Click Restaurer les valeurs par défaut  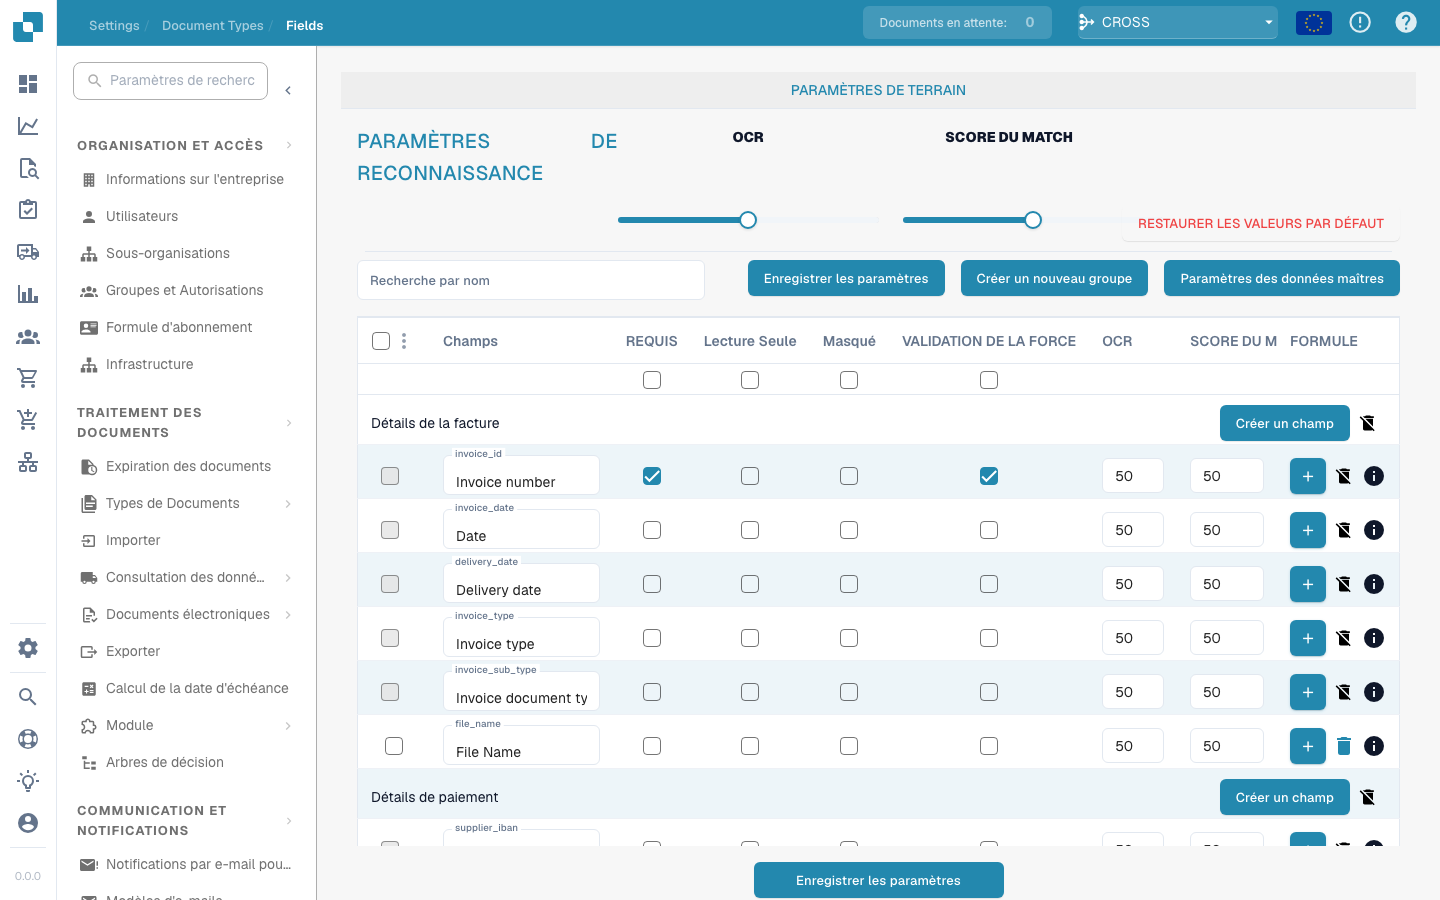(x=1261, y=223)
